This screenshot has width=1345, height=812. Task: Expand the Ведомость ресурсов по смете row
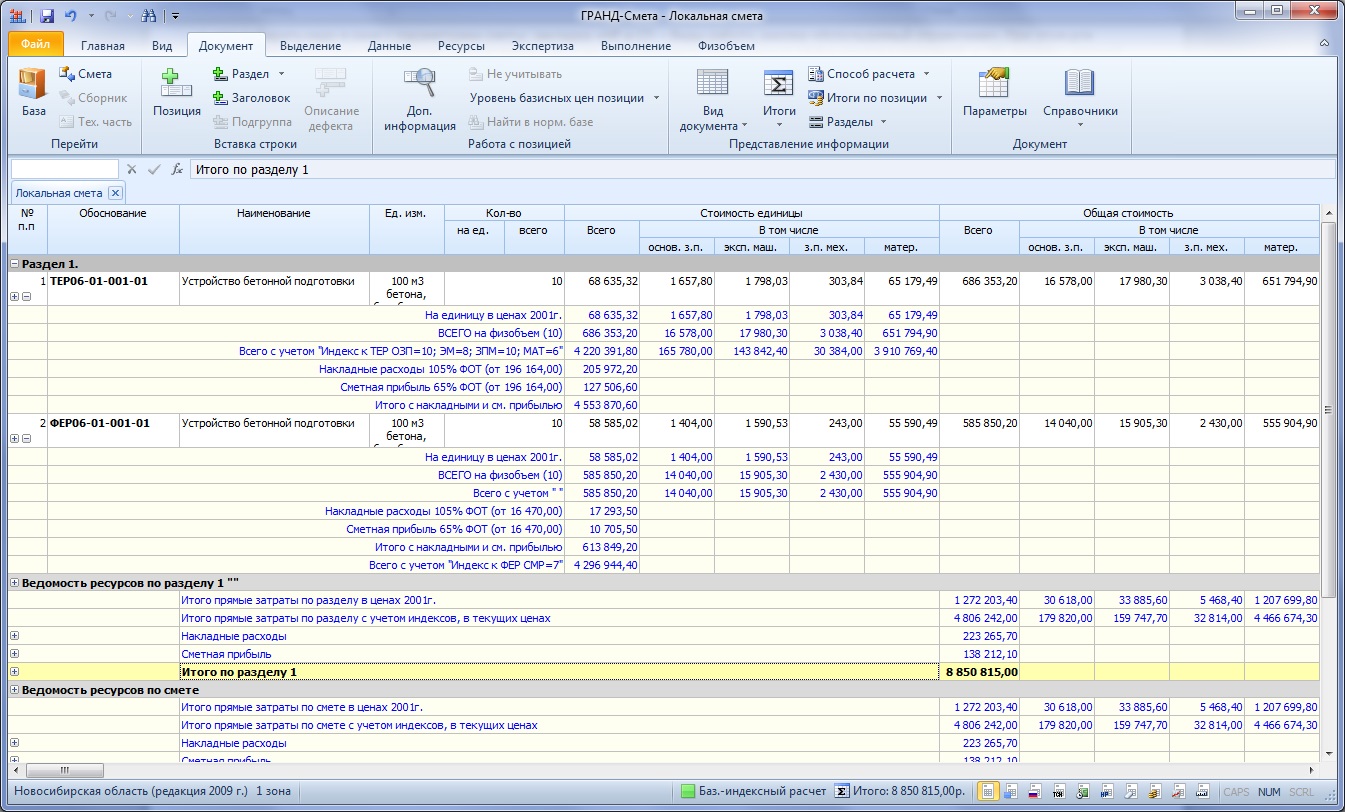(14, 690)
